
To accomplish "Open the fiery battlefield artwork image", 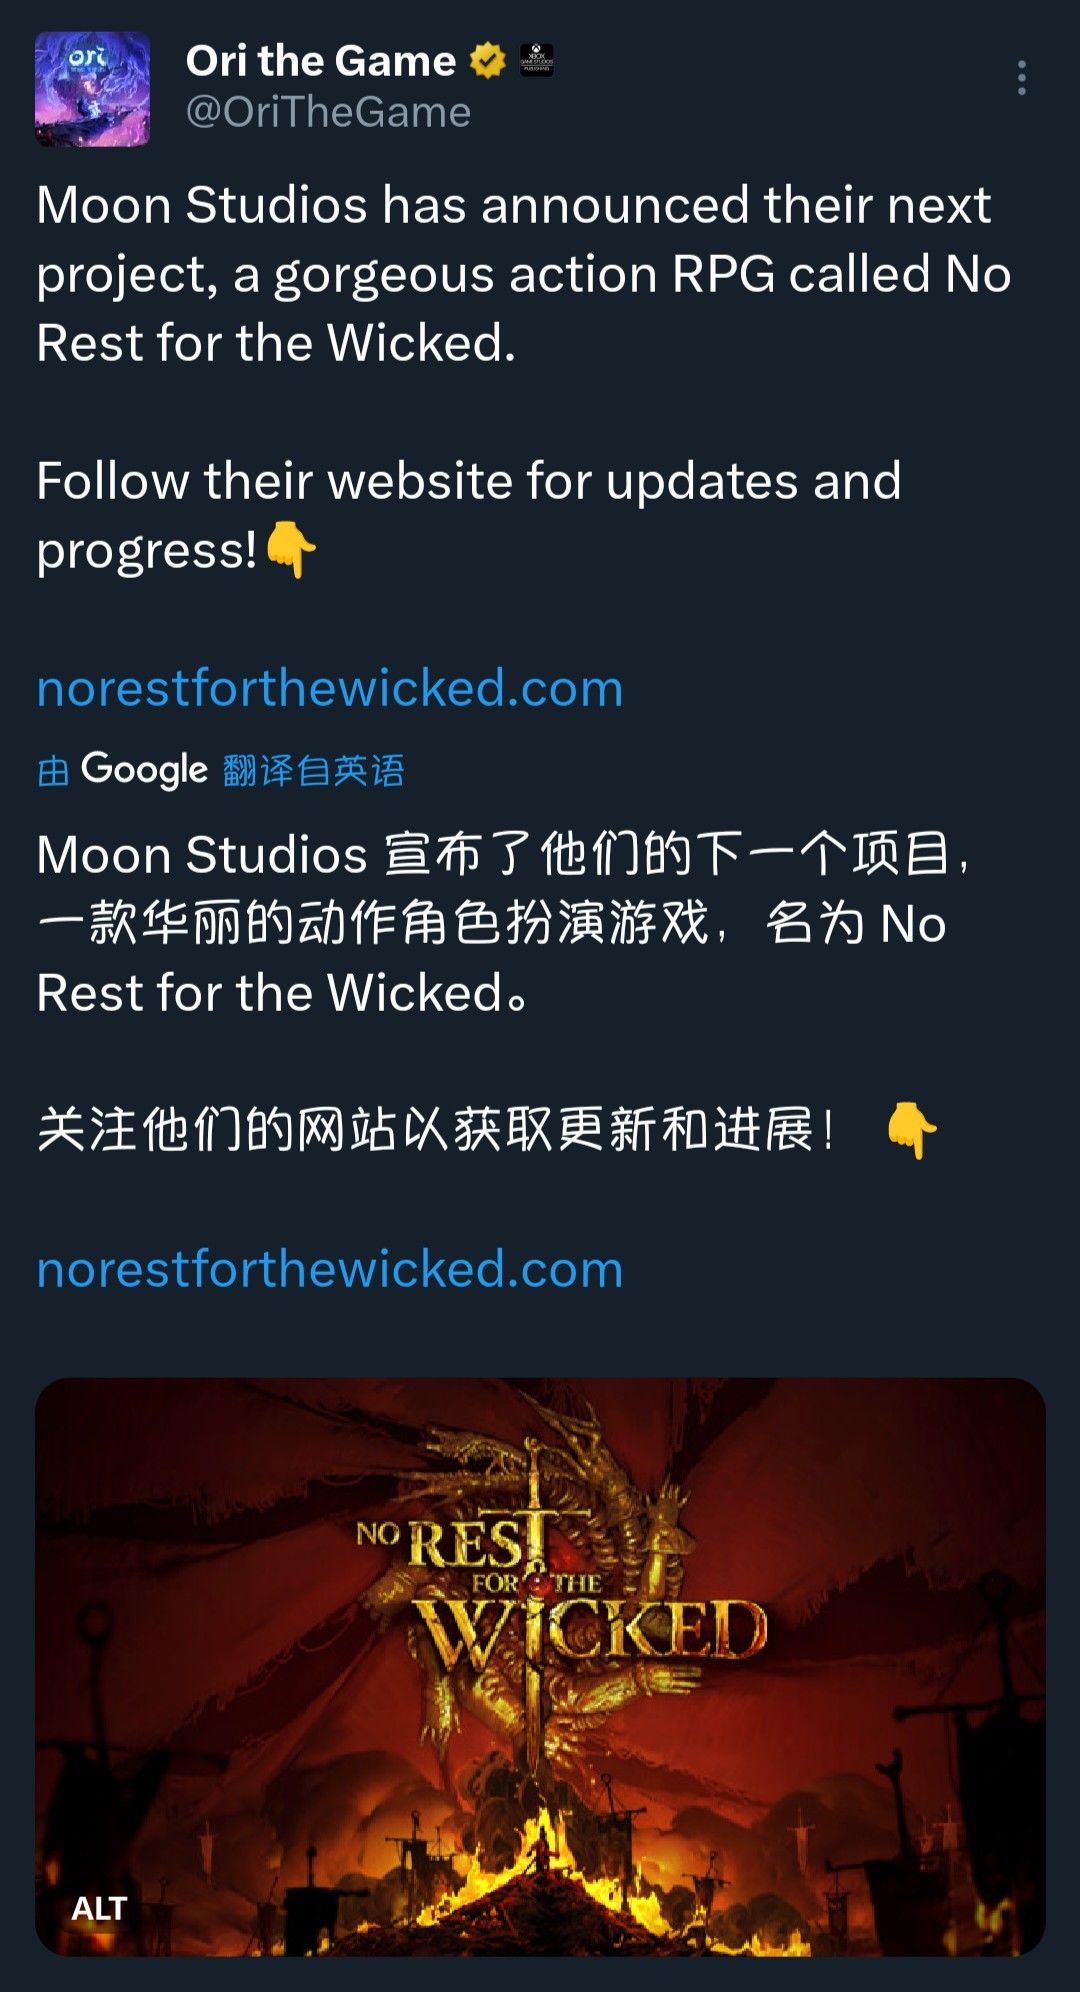I will coord(540,1667).
